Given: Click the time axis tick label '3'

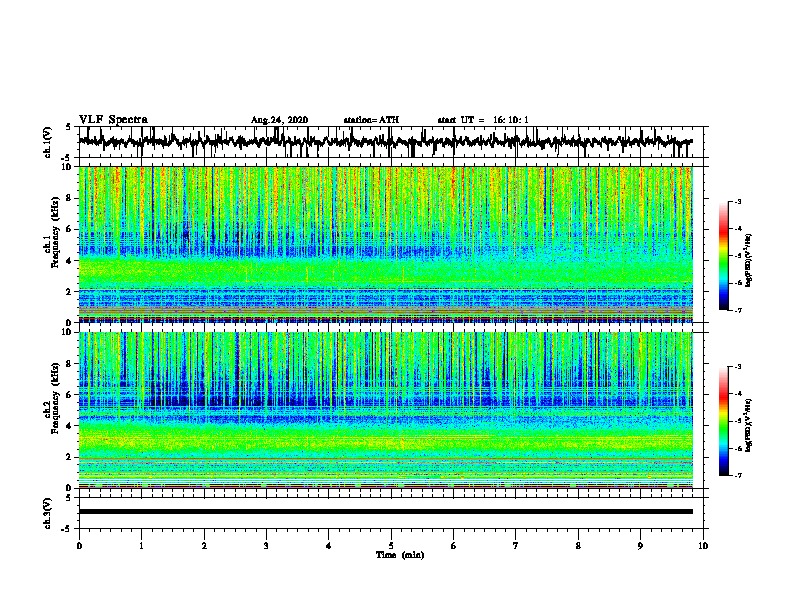Looking at the screenshot, I should click(x=266, y=546).
